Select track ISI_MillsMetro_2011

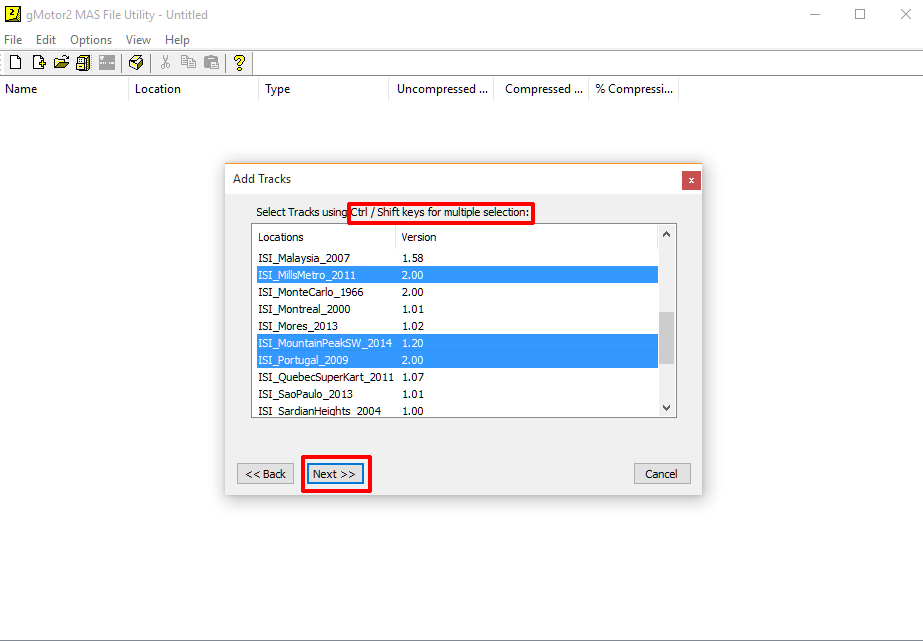(457, 275)
